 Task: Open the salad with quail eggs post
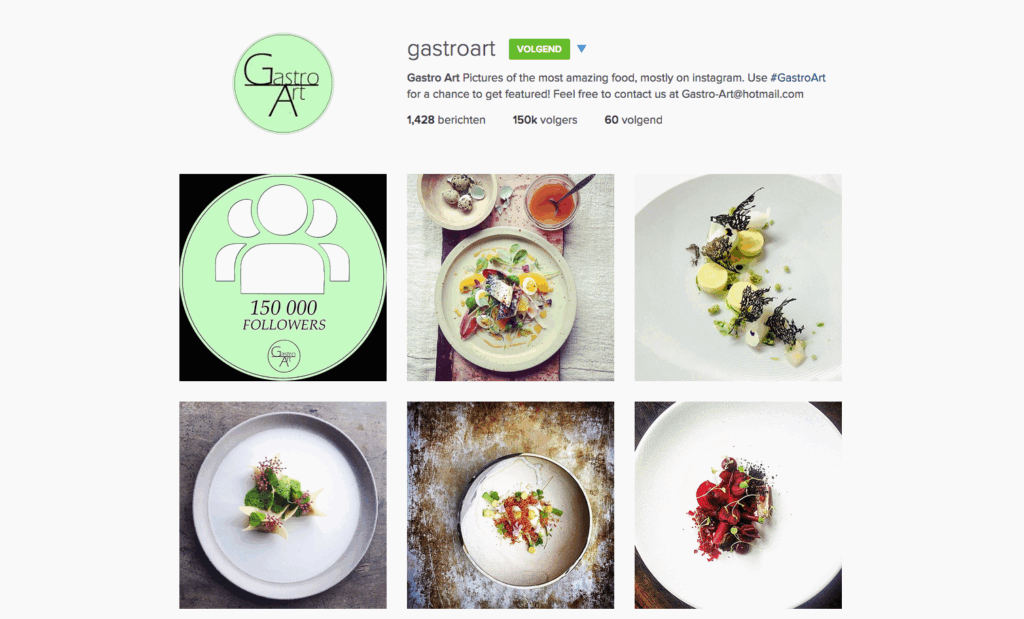point(510,278)
